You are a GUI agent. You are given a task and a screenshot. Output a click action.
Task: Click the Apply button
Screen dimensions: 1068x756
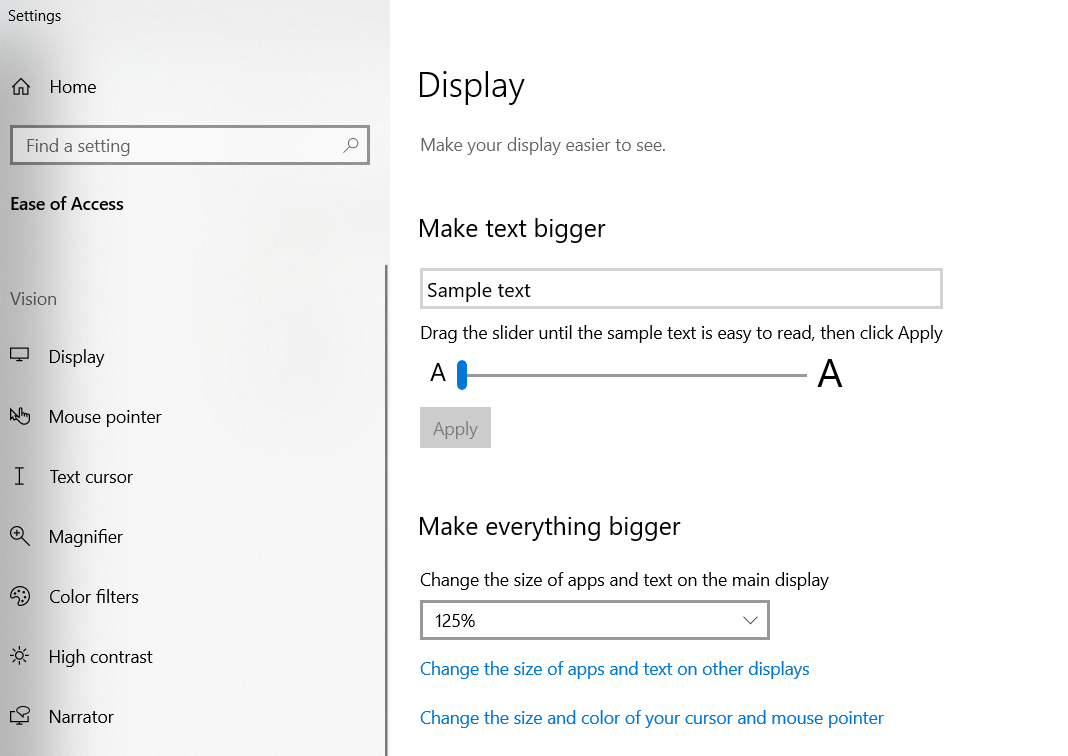[455, 428]
